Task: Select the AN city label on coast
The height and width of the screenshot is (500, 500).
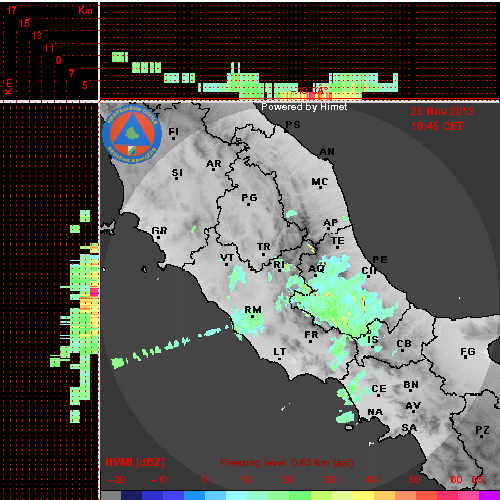Action: (327, 152)
